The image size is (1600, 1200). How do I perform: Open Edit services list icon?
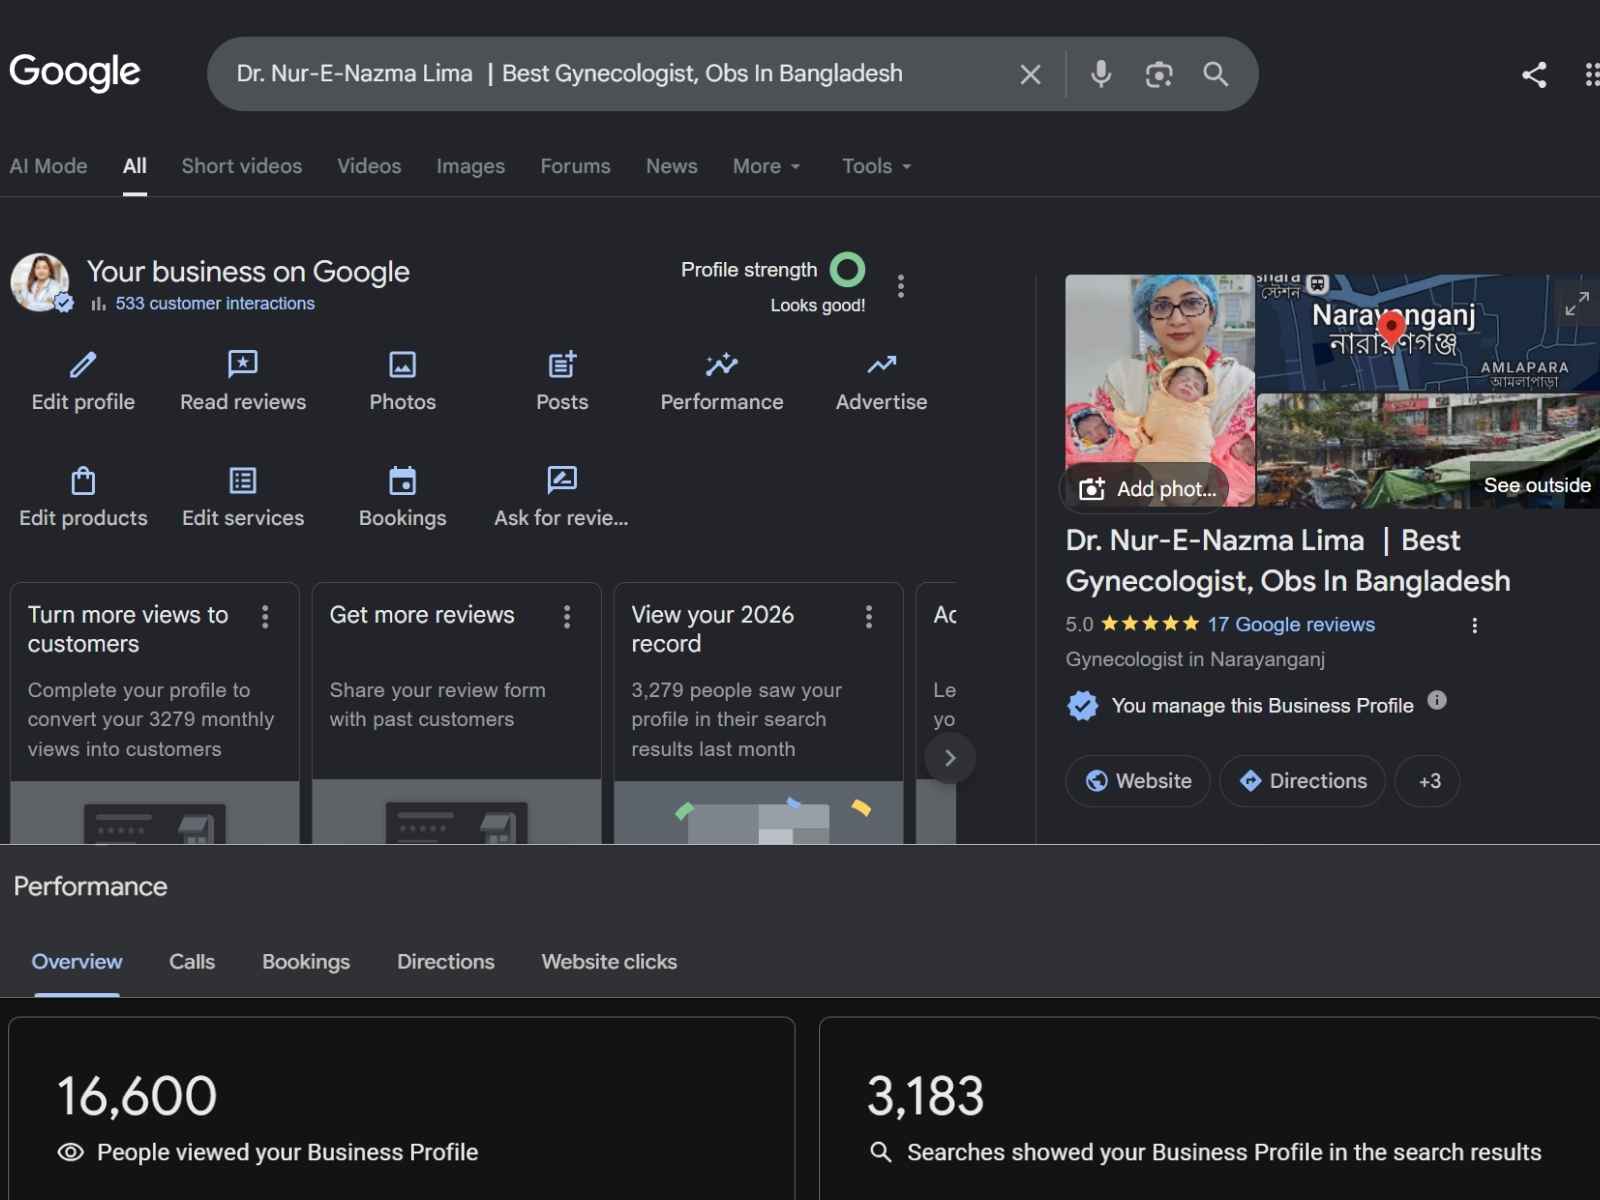point(243,481)
